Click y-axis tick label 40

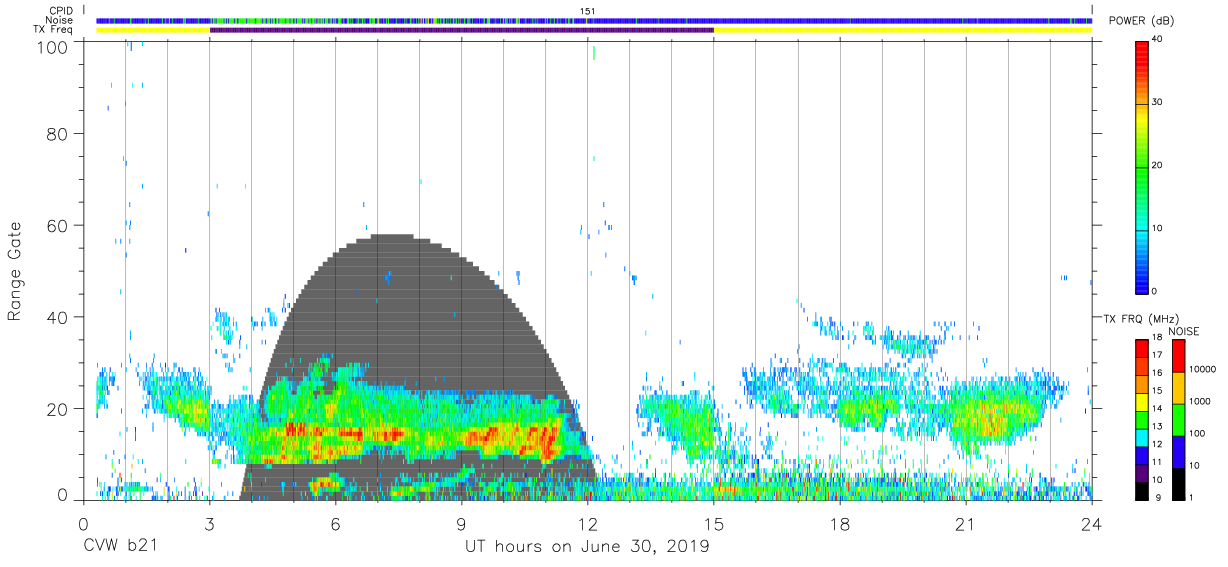click(x=58, y=317)
